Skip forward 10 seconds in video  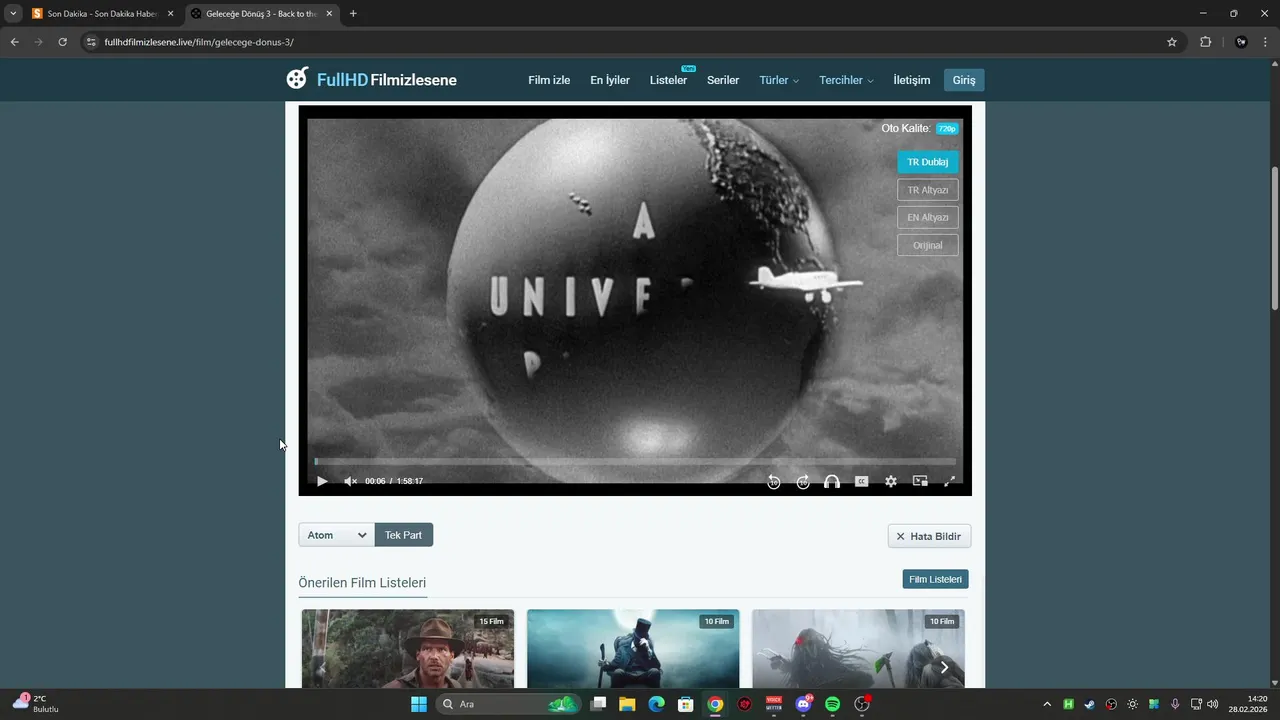(x=803, y=481)
